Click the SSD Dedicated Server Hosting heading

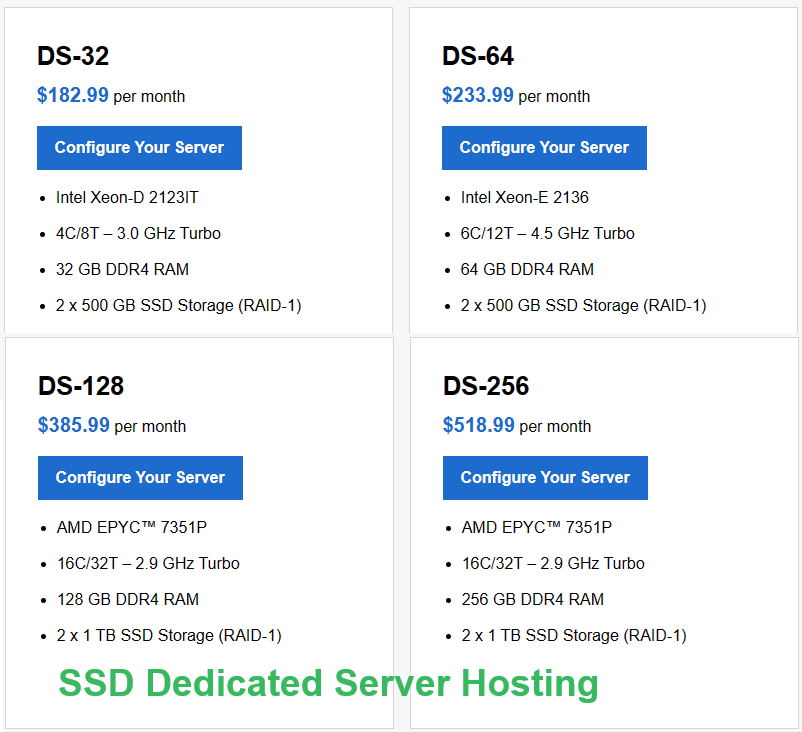click(328, 684)
